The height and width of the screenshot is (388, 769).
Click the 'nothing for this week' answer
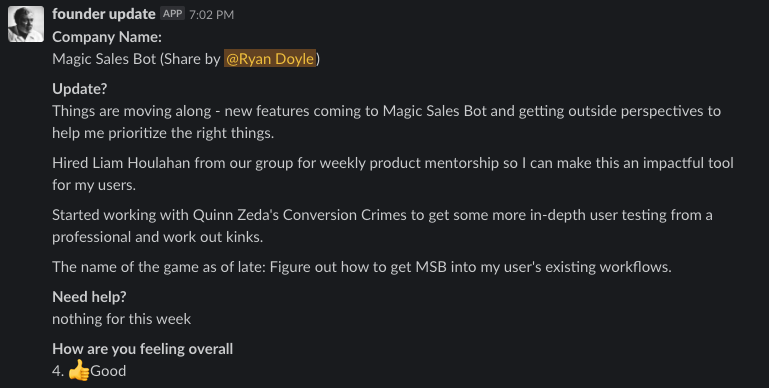click(122, 319)
